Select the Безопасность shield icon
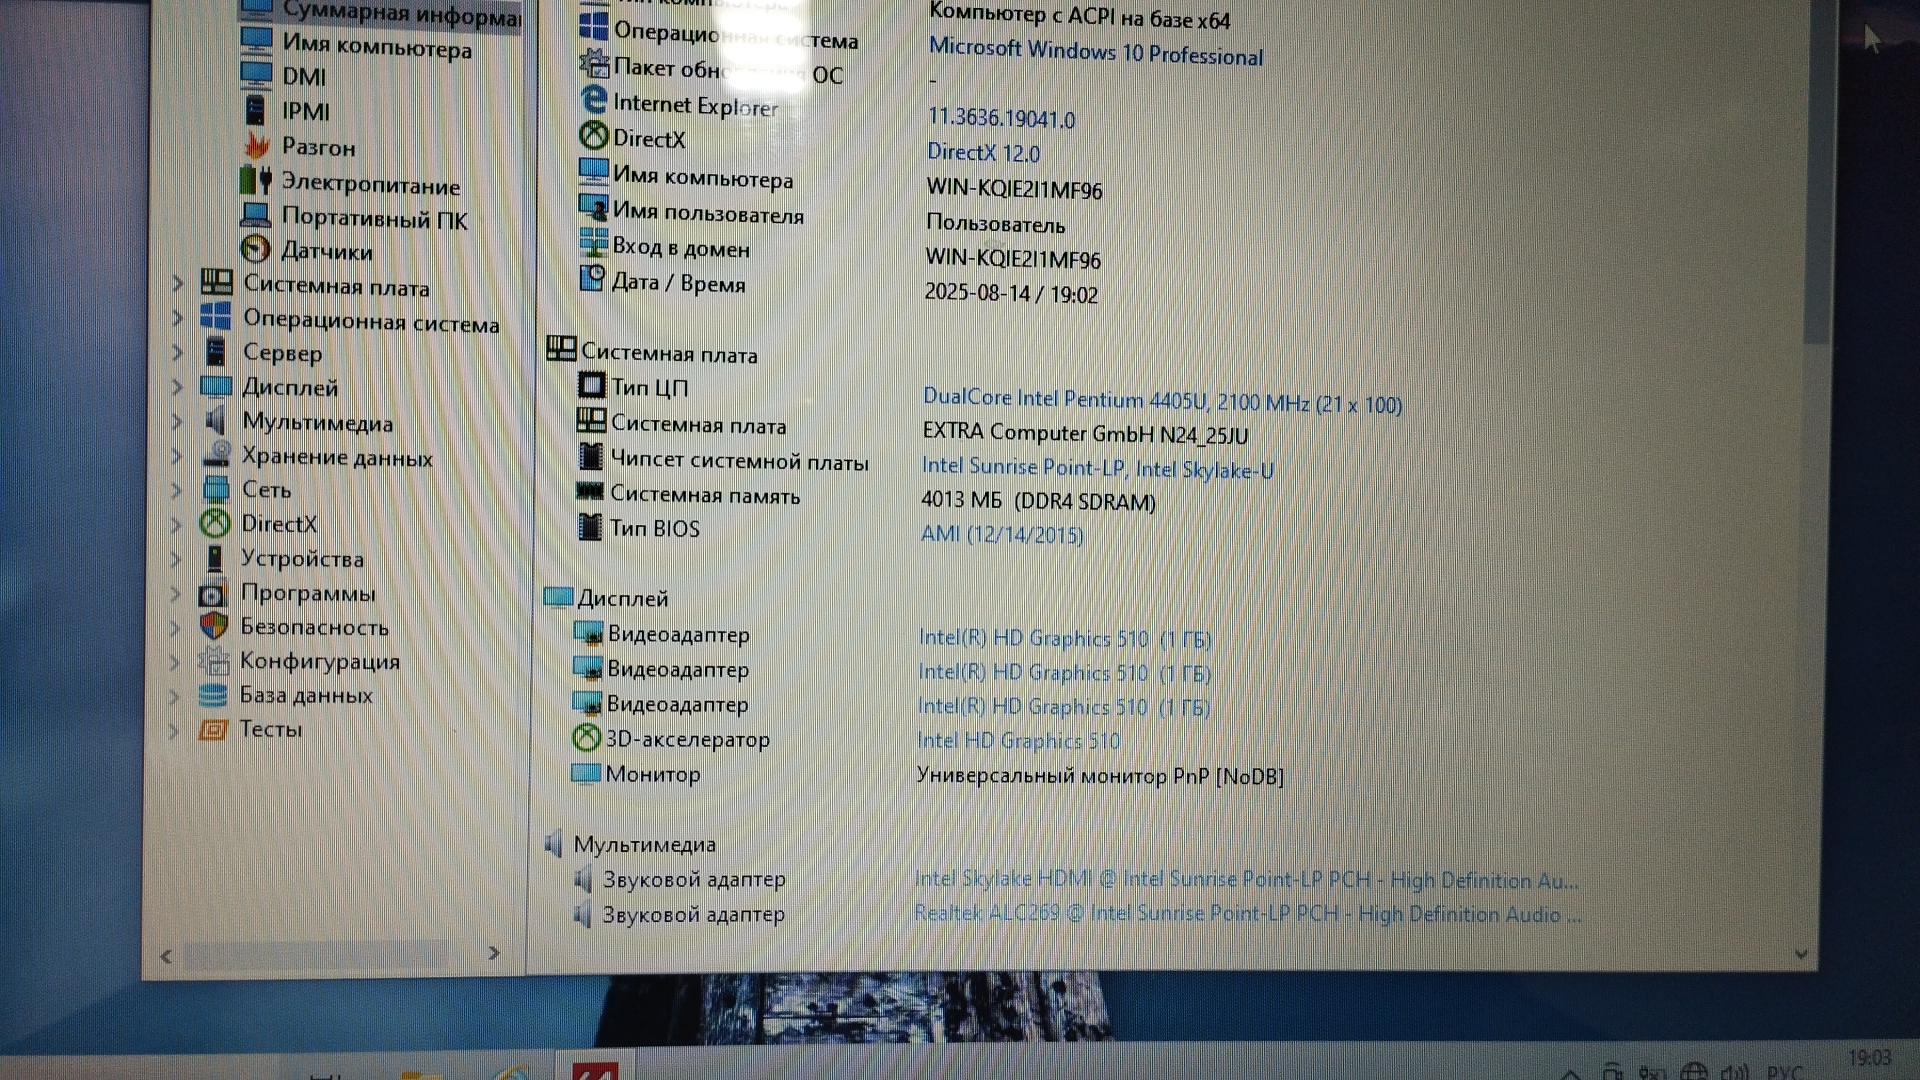1920x1080 pixels. click(213, 626)
